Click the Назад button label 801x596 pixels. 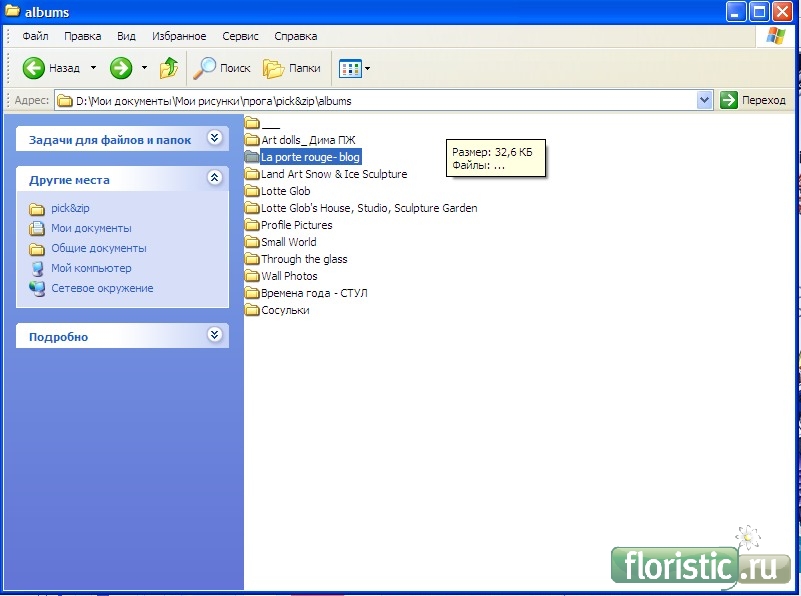[64, 68]
